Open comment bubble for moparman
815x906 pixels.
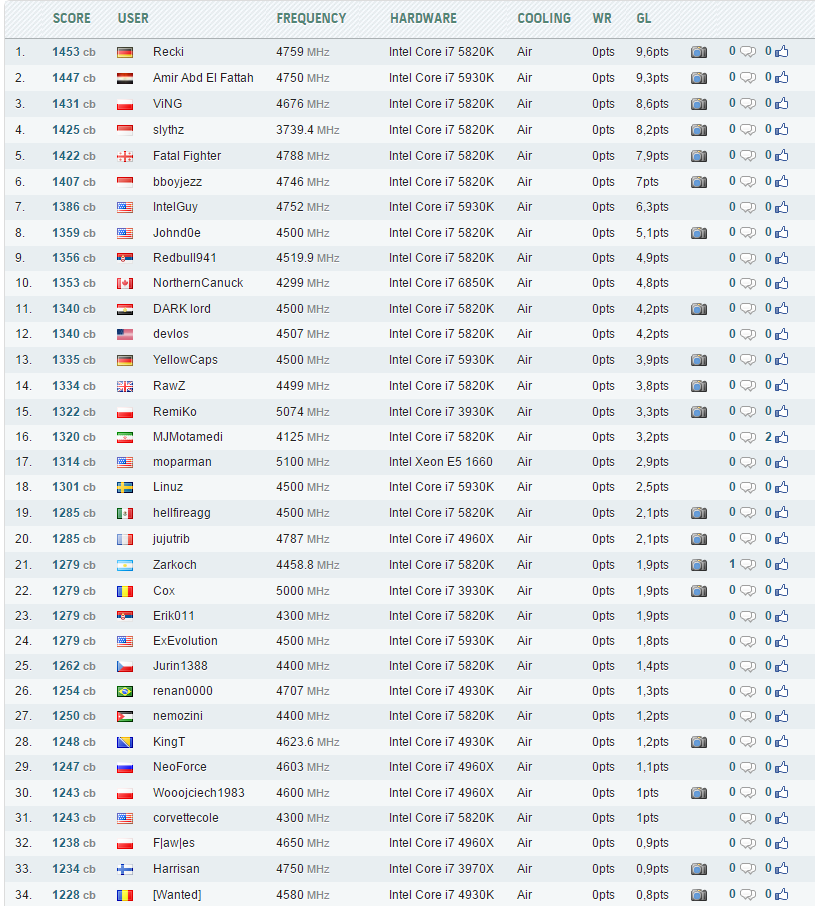[x=748, y=462]
